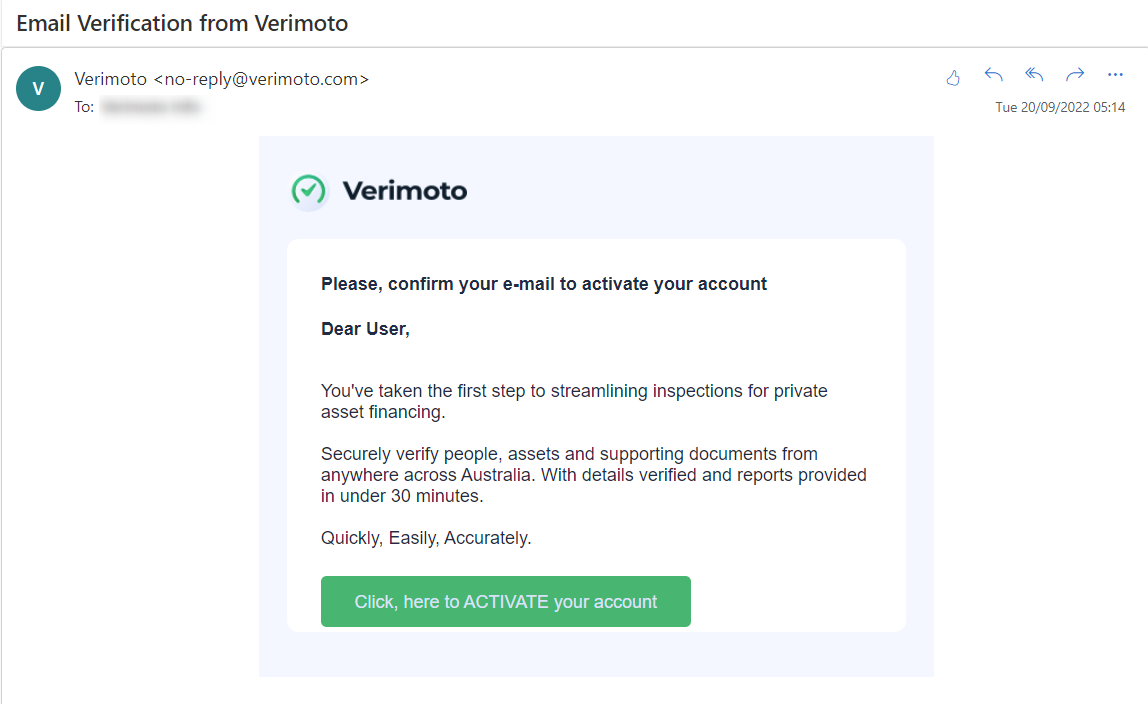Viewport: 1148px width, 704px height.
Task: Click the timestamp Tue 20/09/2022 05:14
Action: pyautogui.click(x=1060, y=106)
